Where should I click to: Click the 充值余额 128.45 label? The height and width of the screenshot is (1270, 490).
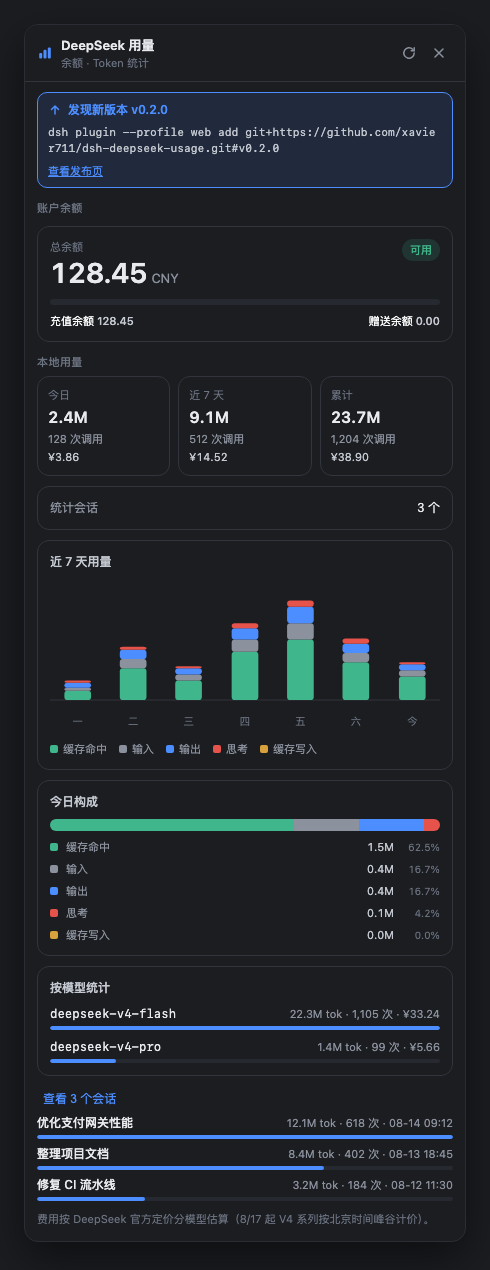pyautogui.click(x=92, y=321)
